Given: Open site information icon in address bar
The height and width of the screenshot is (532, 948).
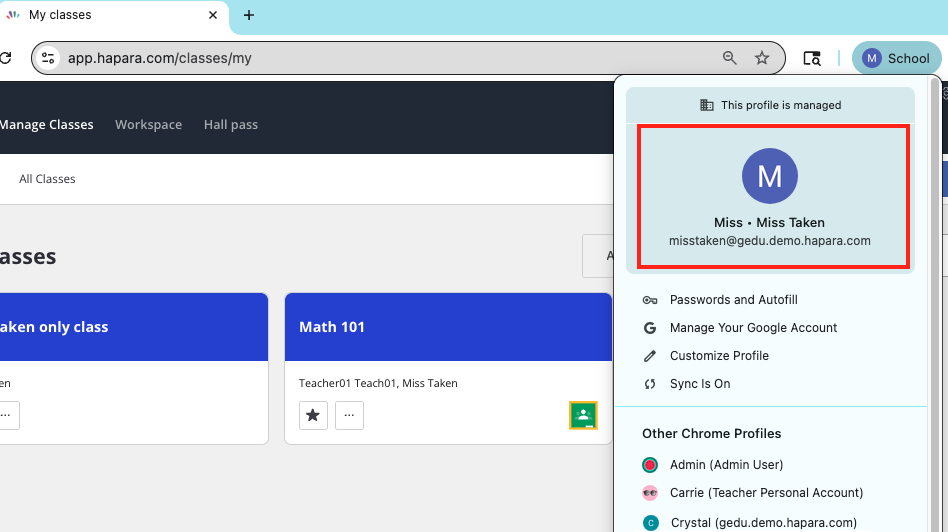Looking at the screenshot, I should point(48,58).
